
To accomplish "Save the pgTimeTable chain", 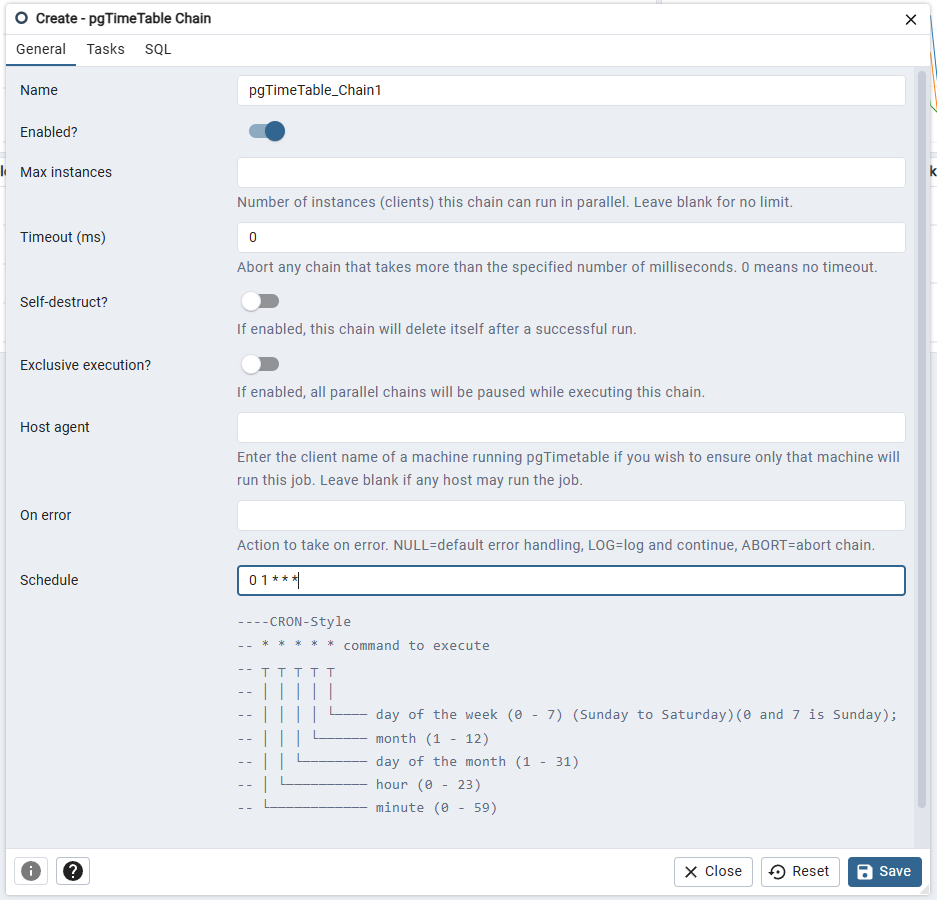I will click(x=884, y=871).
